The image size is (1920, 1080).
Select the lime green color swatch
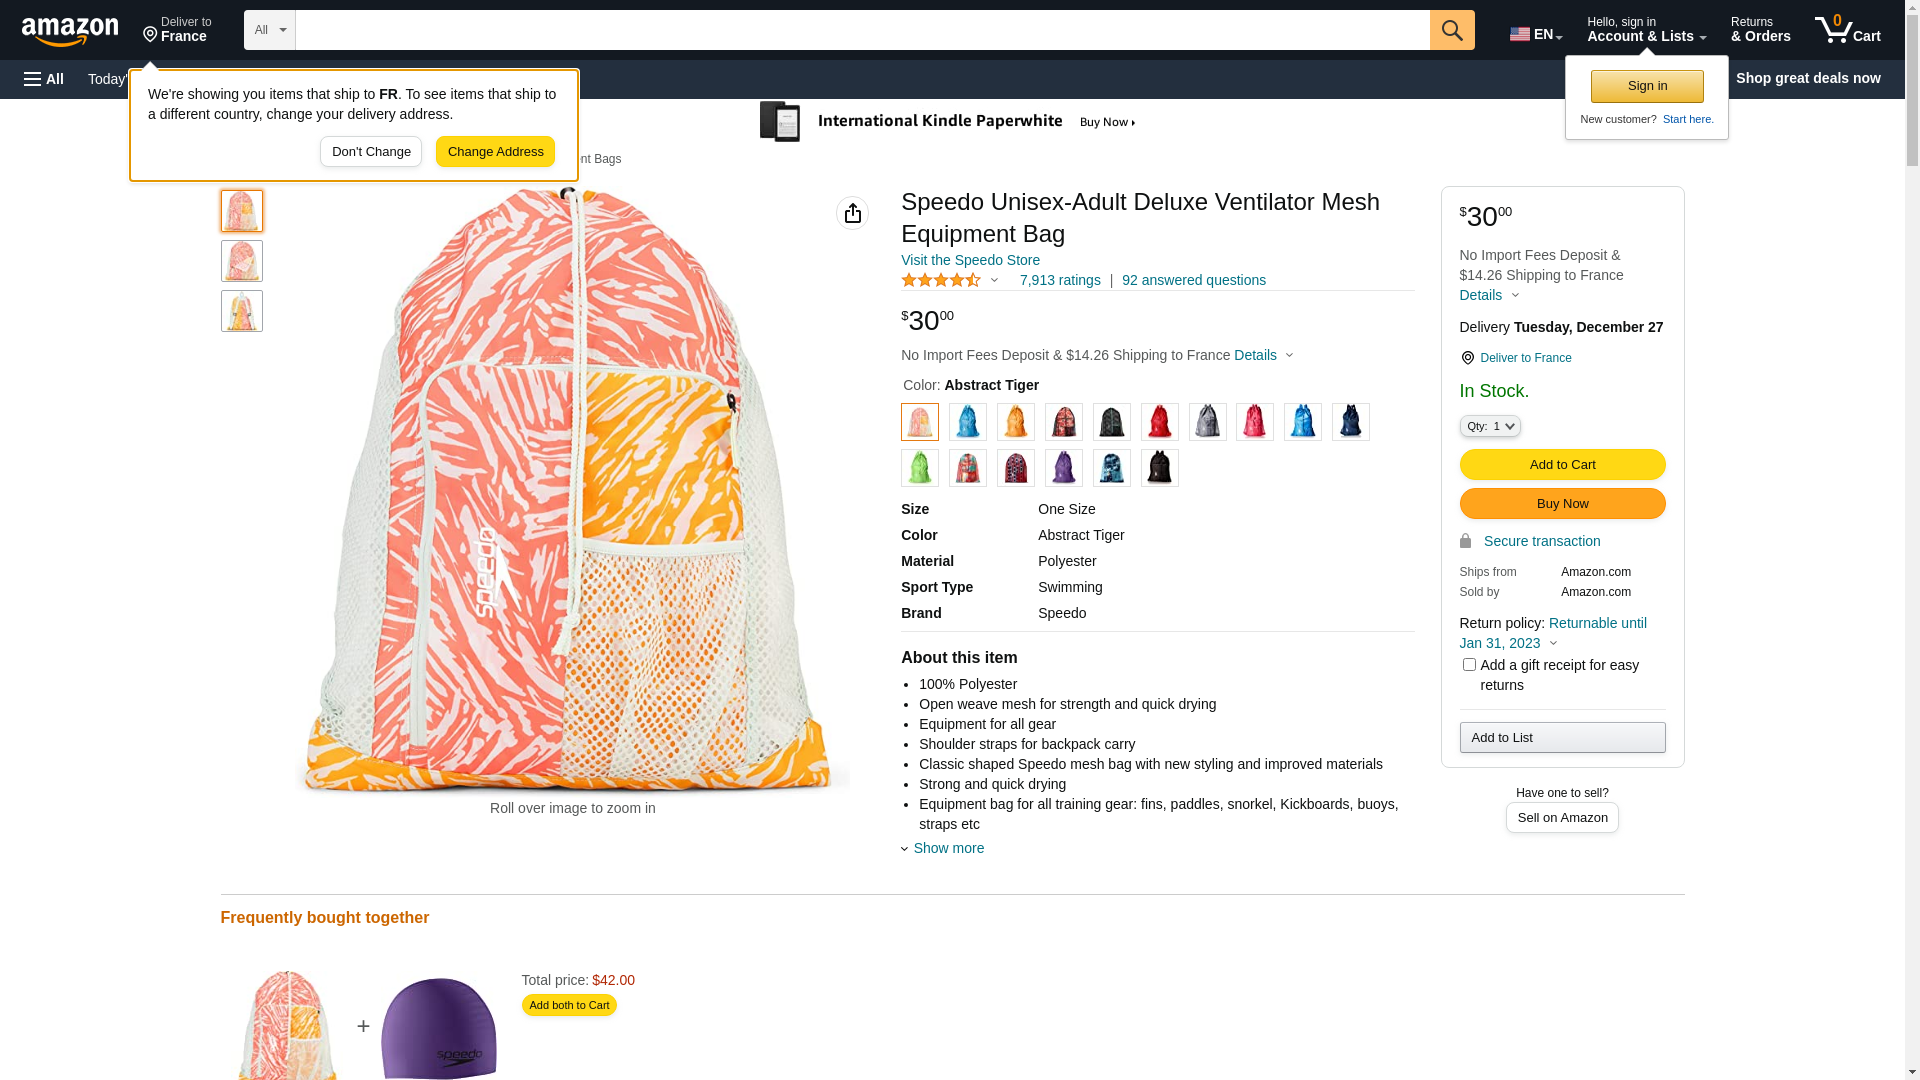pyautogui.click(x=920, y=468)
